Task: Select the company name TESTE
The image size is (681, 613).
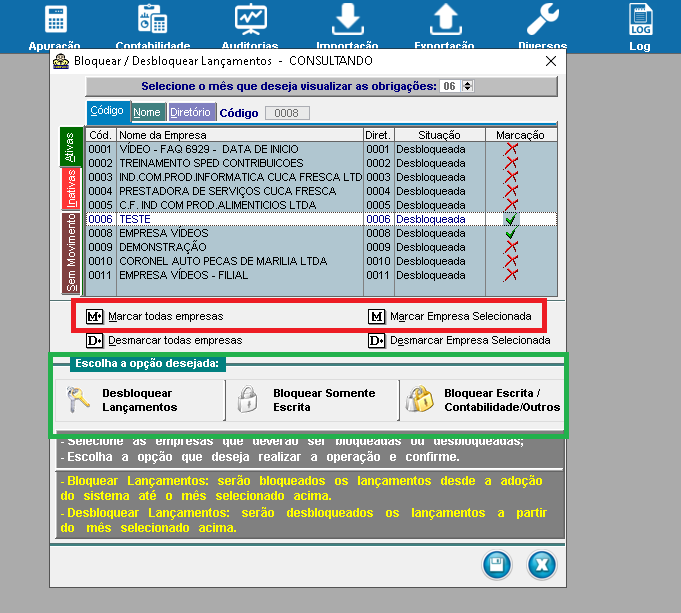Action: (135, 219)
